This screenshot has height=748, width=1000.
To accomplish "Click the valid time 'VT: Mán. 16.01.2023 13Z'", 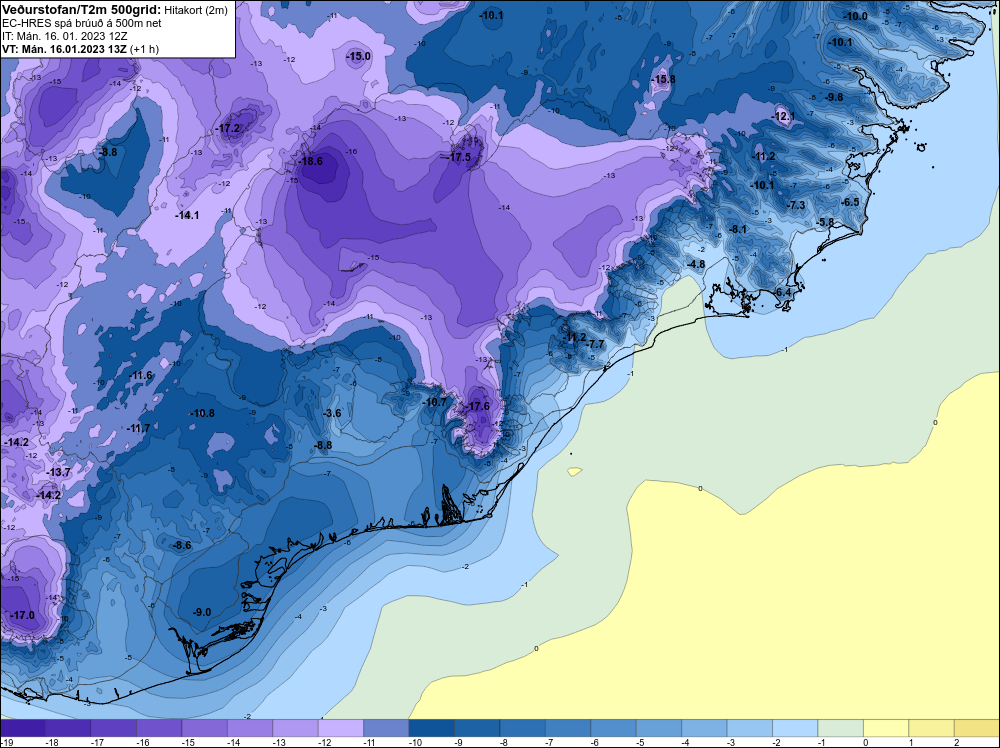I will click(x=64, y=49).
